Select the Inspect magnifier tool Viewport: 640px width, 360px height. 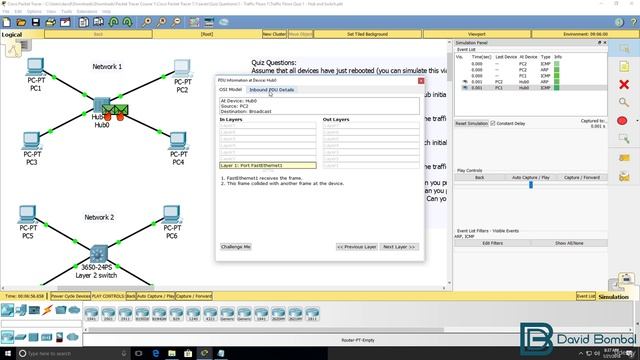(623, 102)
